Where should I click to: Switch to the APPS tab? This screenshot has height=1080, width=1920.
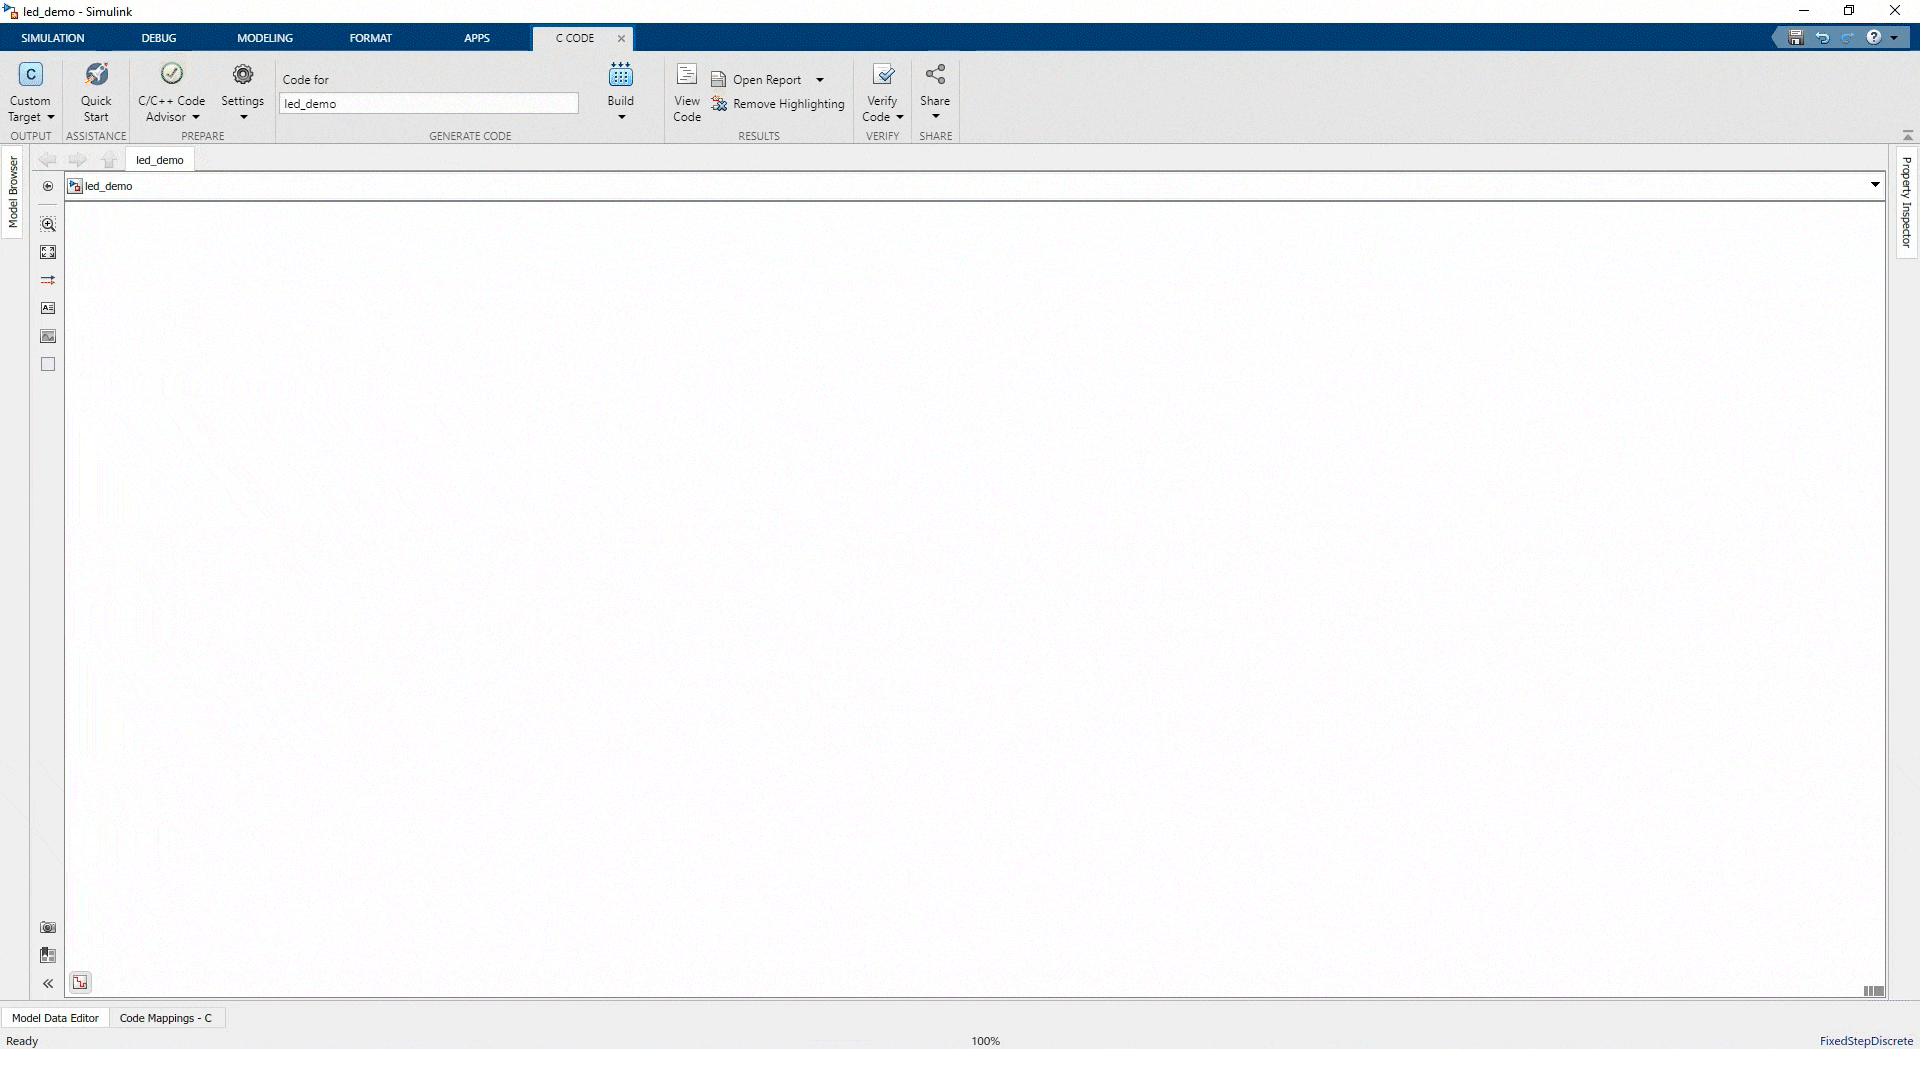477,38
